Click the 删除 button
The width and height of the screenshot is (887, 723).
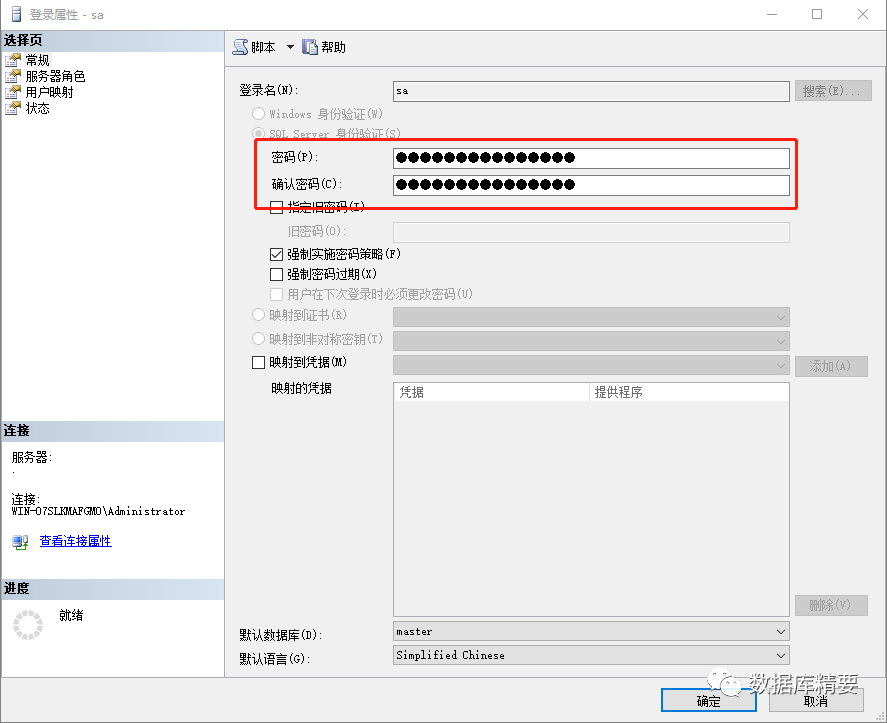830,605
